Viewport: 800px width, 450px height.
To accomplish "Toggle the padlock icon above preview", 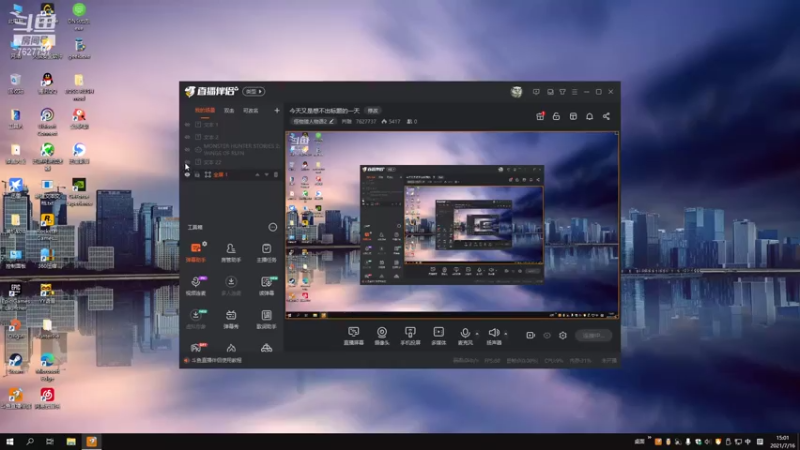I will click(x=556, y=116).
